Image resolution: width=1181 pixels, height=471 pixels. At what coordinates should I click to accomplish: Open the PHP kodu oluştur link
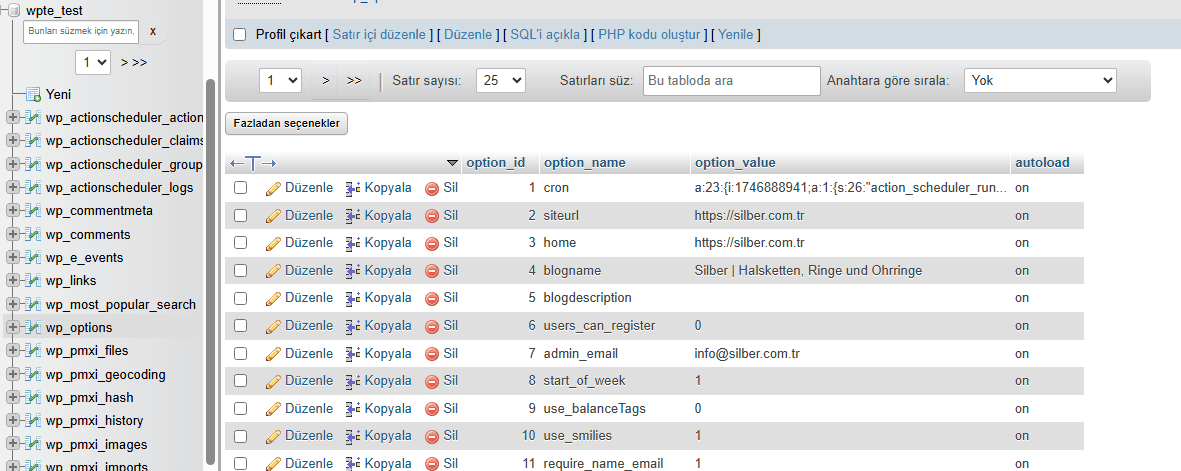tap(650, 35)
